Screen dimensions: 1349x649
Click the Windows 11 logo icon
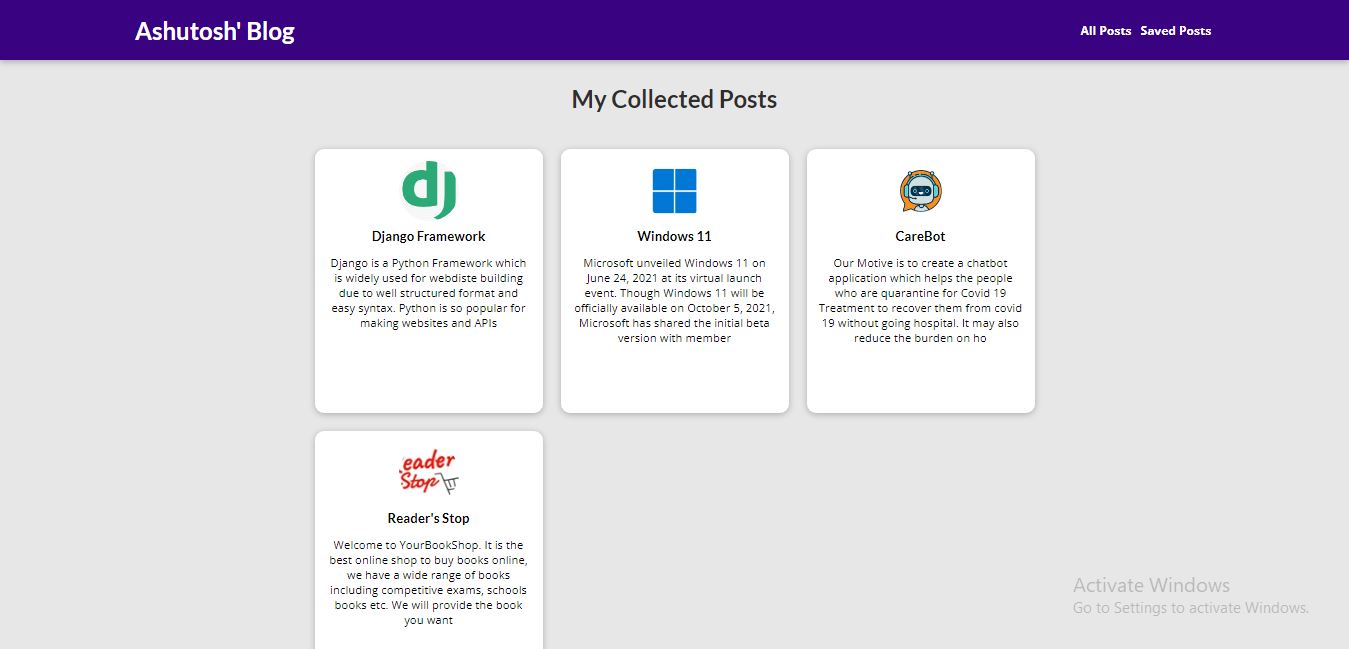click(x=674, y=191)
